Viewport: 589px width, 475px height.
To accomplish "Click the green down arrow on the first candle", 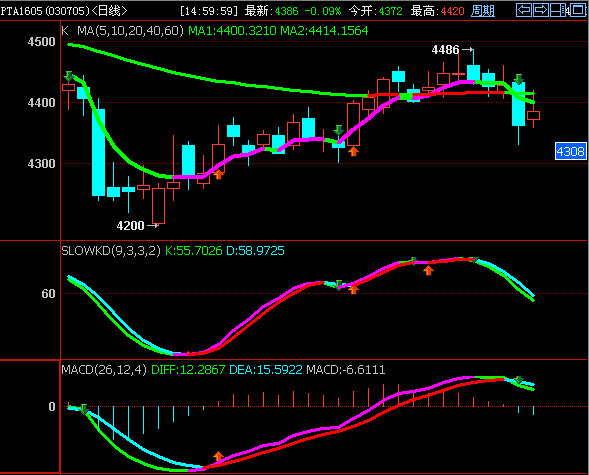I will [68, 76].
